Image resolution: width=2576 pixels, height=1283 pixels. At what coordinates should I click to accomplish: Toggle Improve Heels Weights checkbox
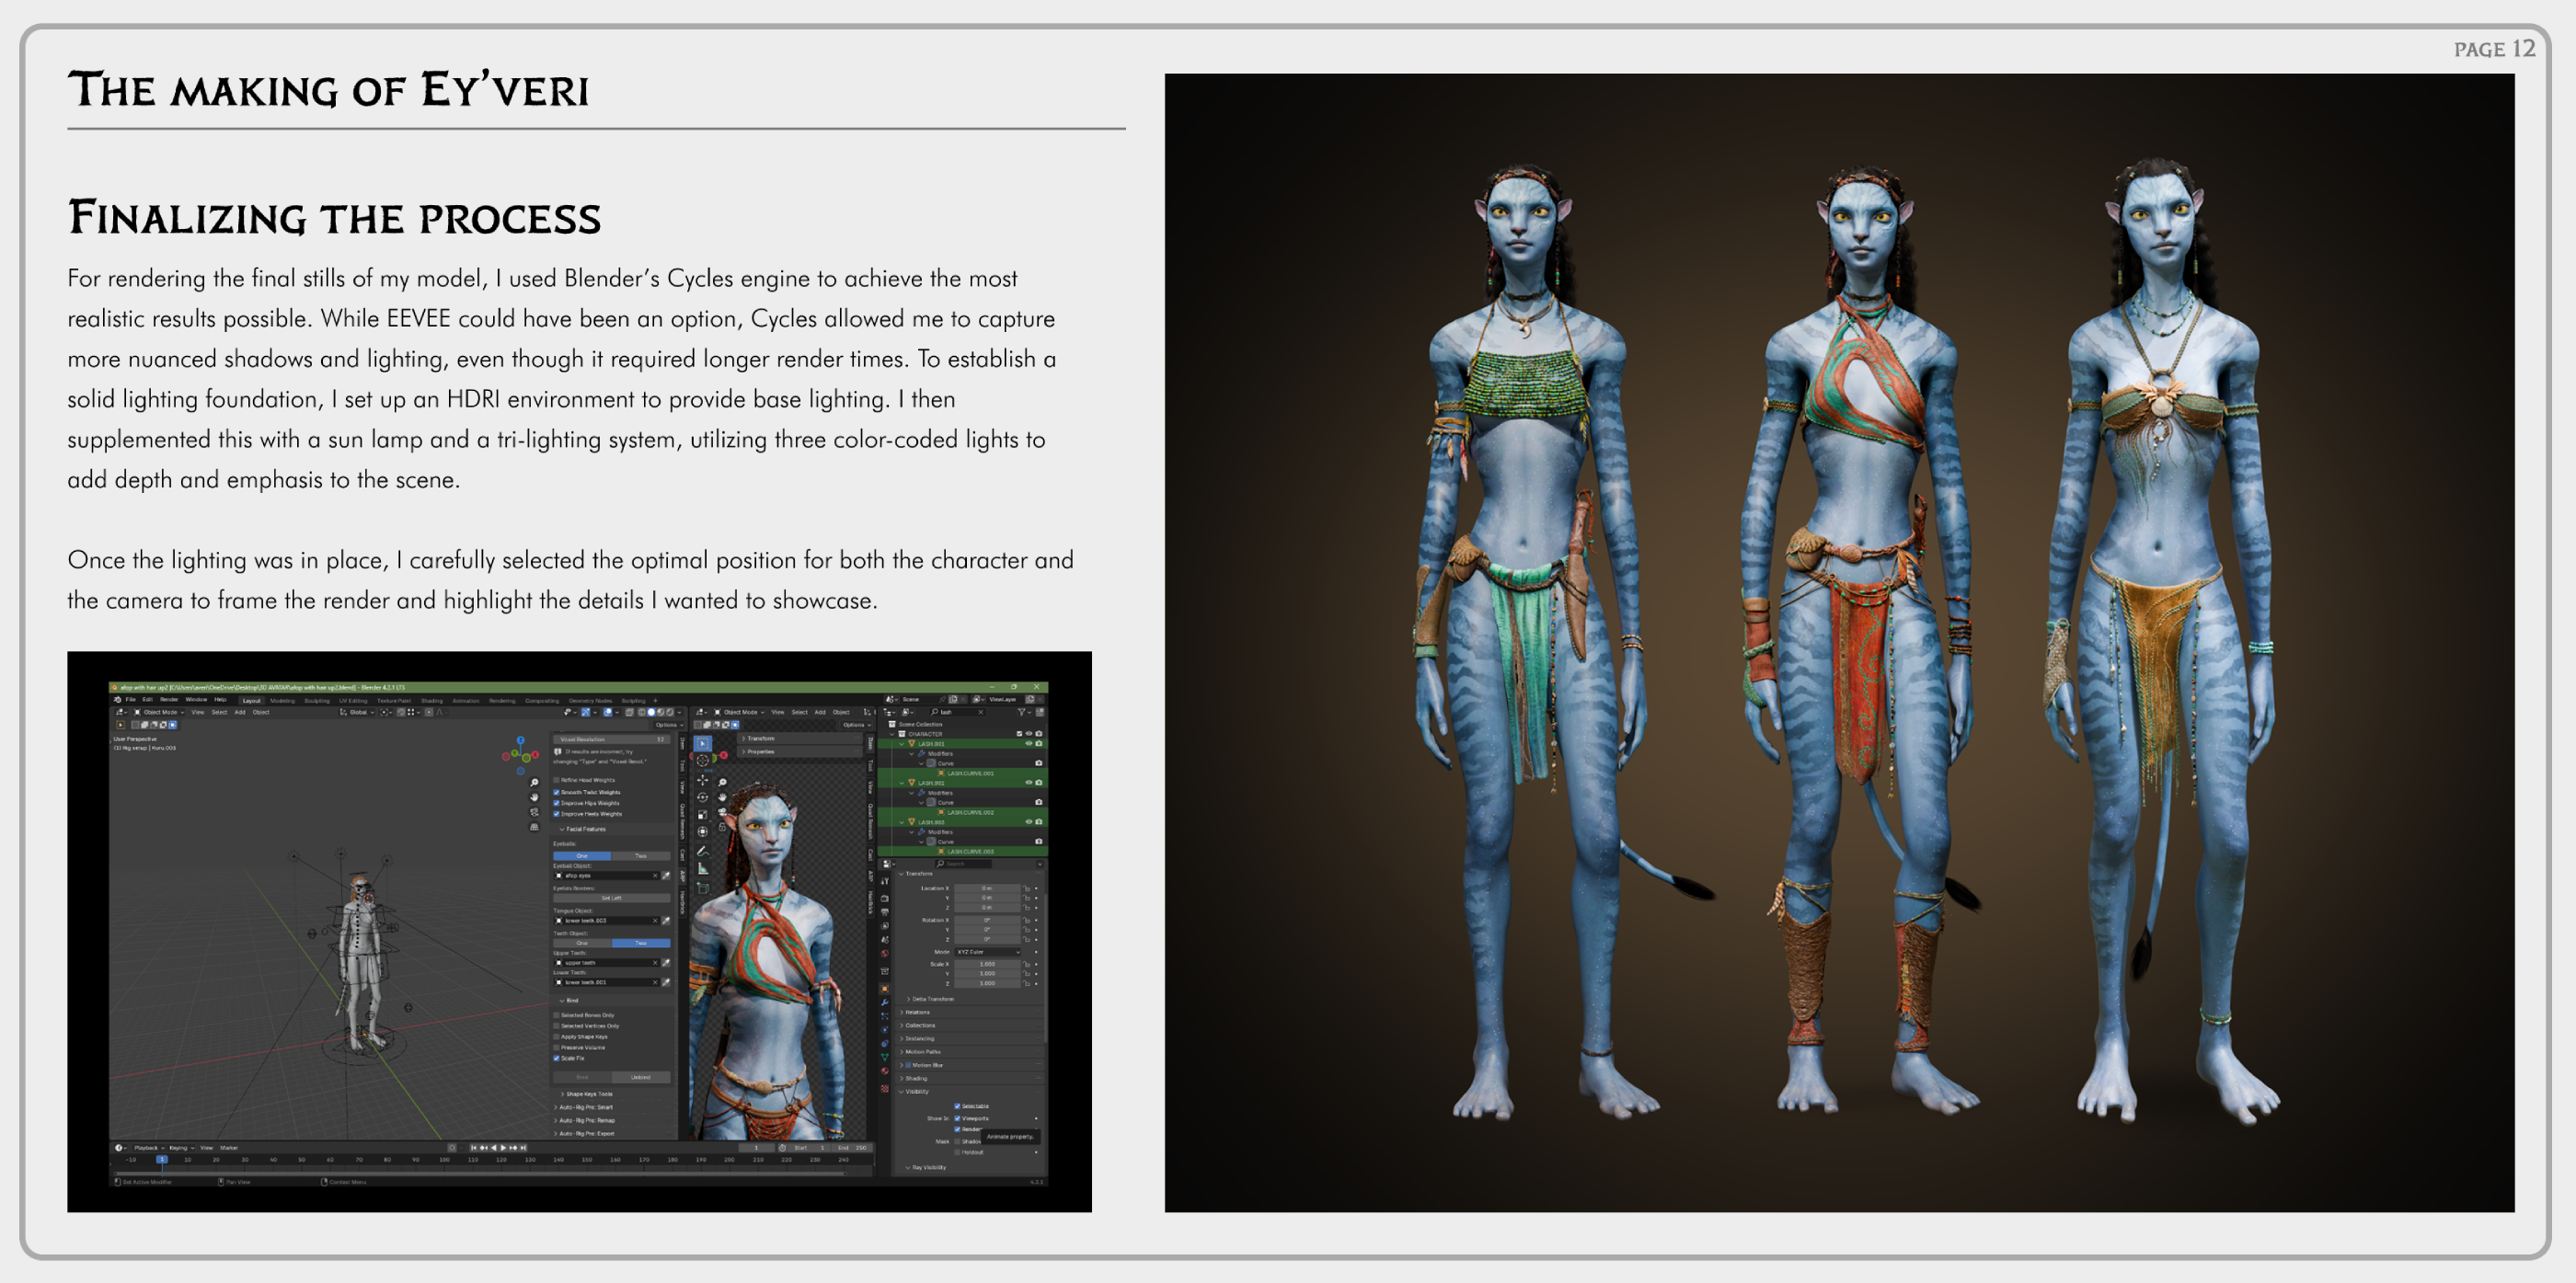(x=557, y=814)
